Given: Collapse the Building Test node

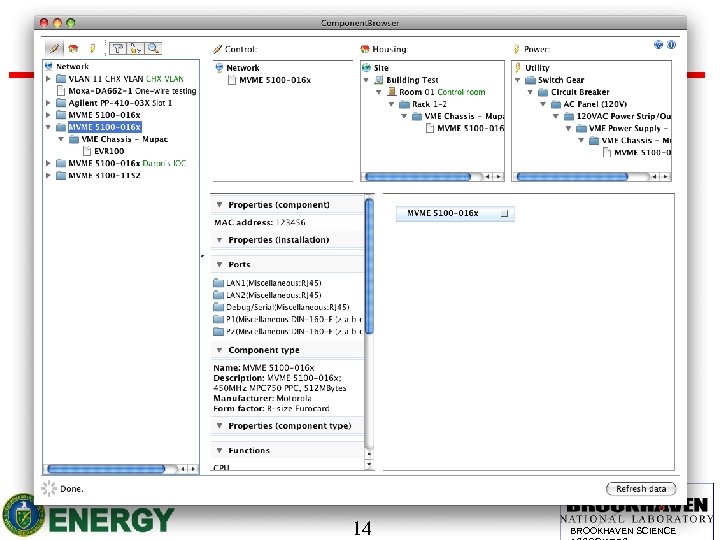Looking at the screenshot, I should coord(366,80).
